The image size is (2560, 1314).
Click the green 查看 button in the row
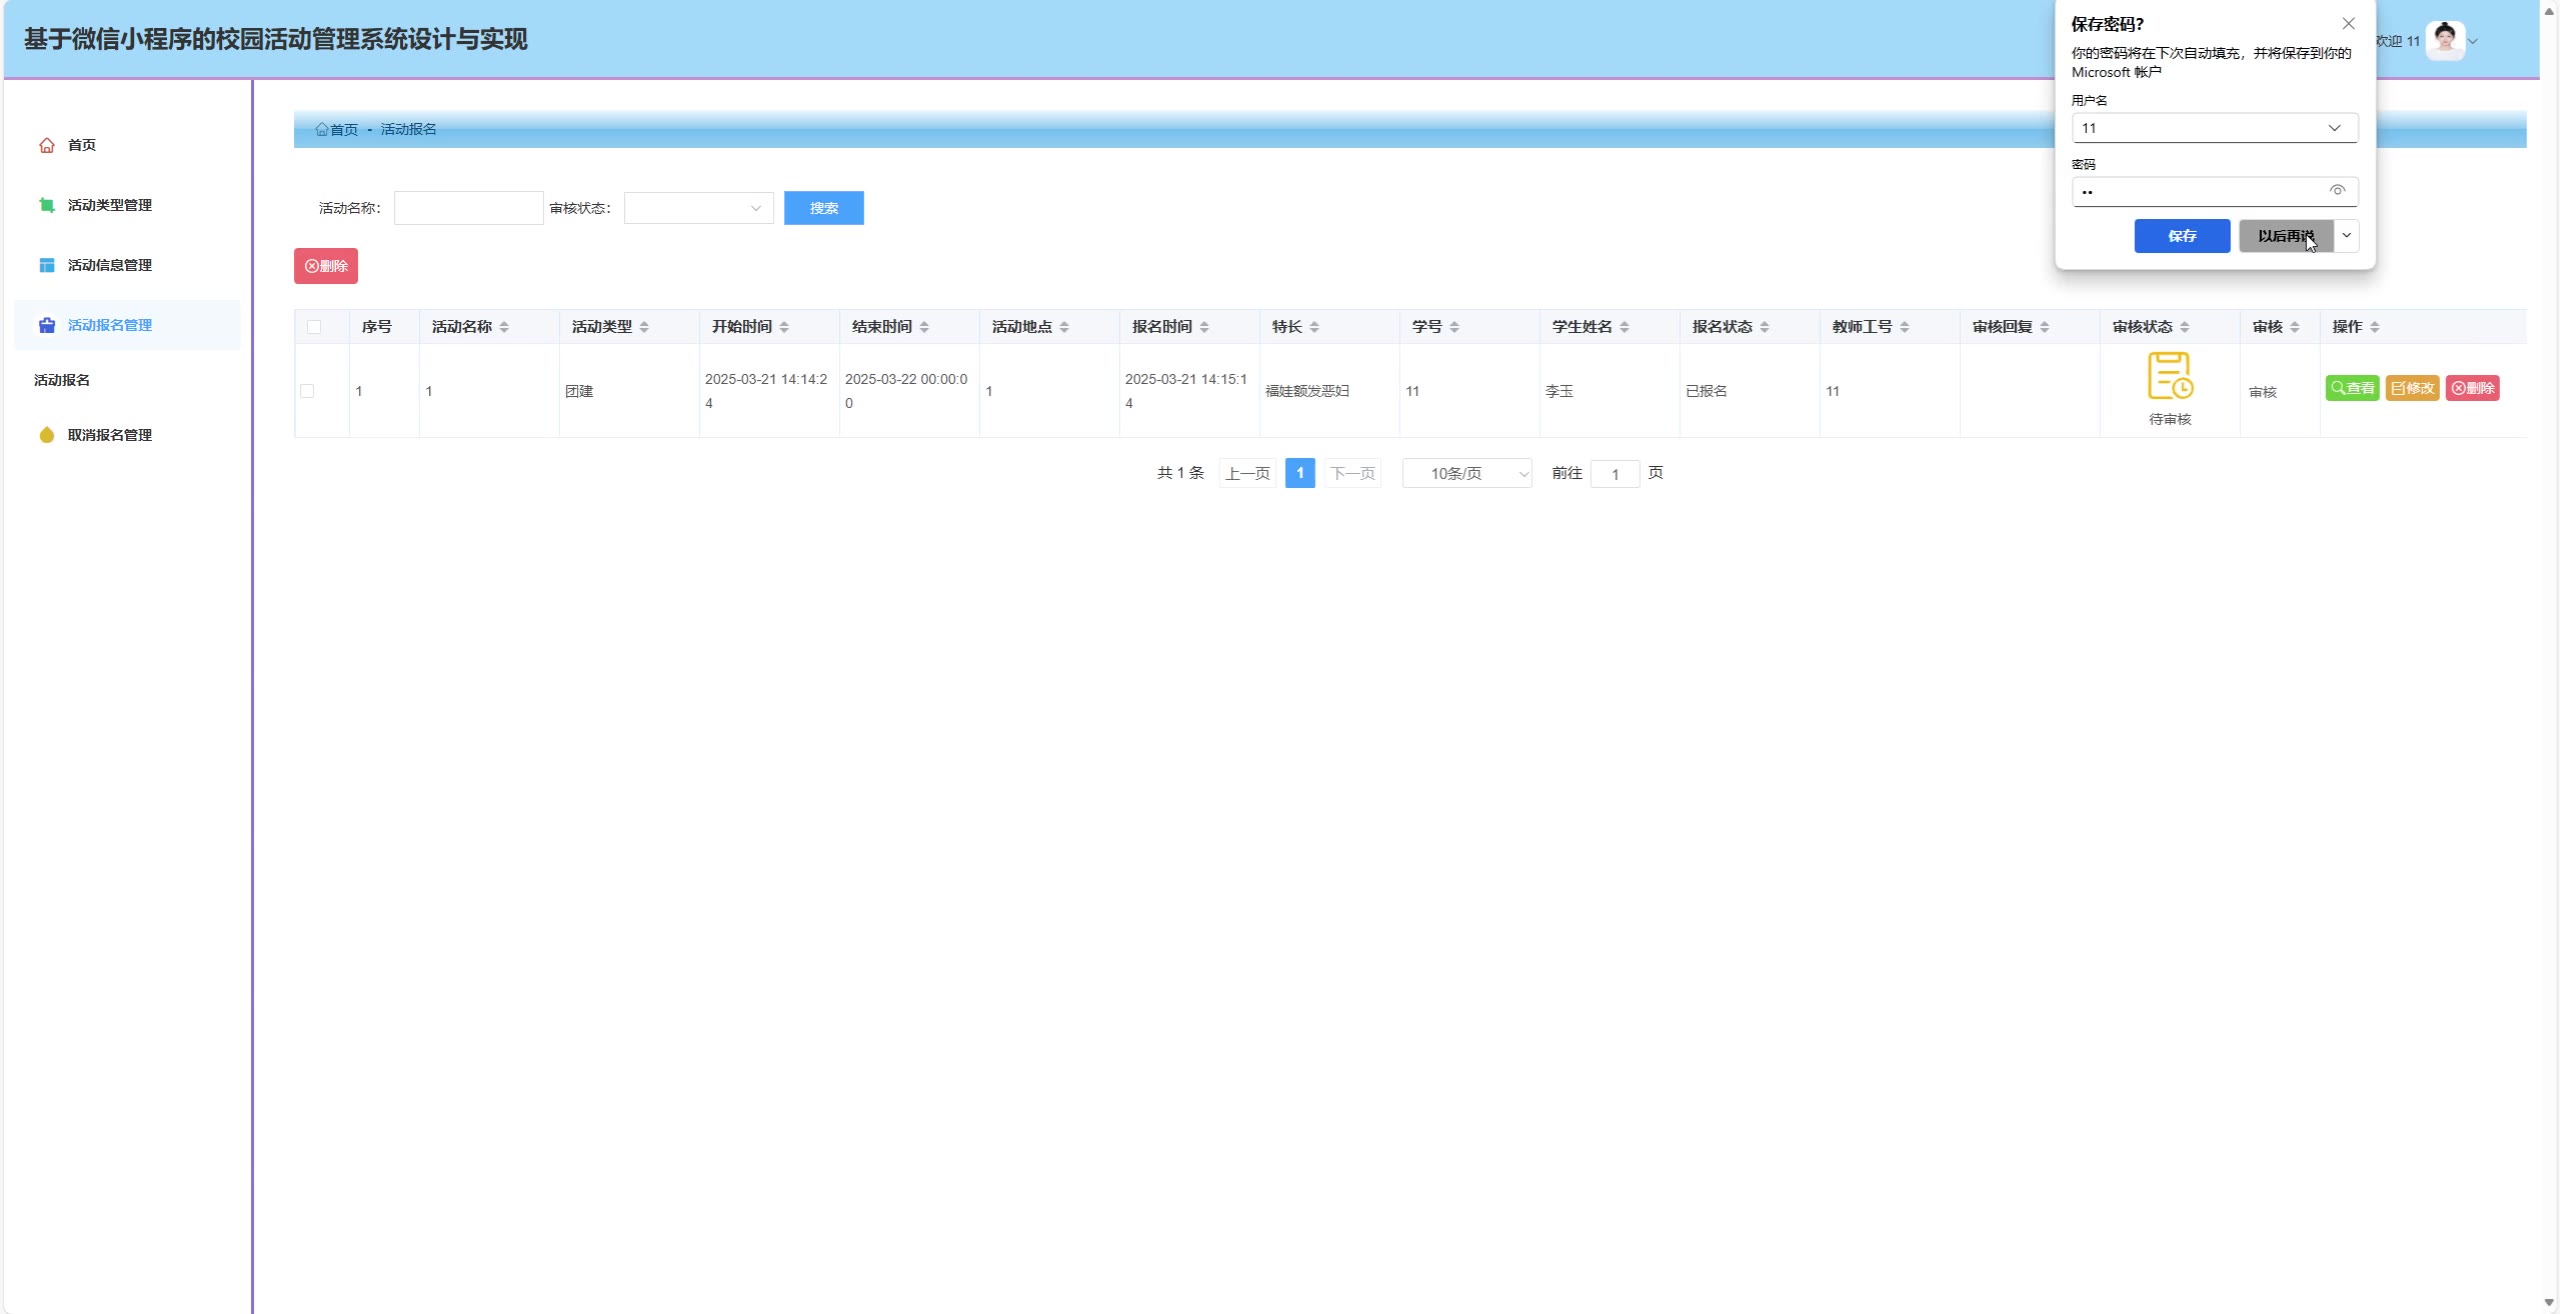[x=2352, y=388]
